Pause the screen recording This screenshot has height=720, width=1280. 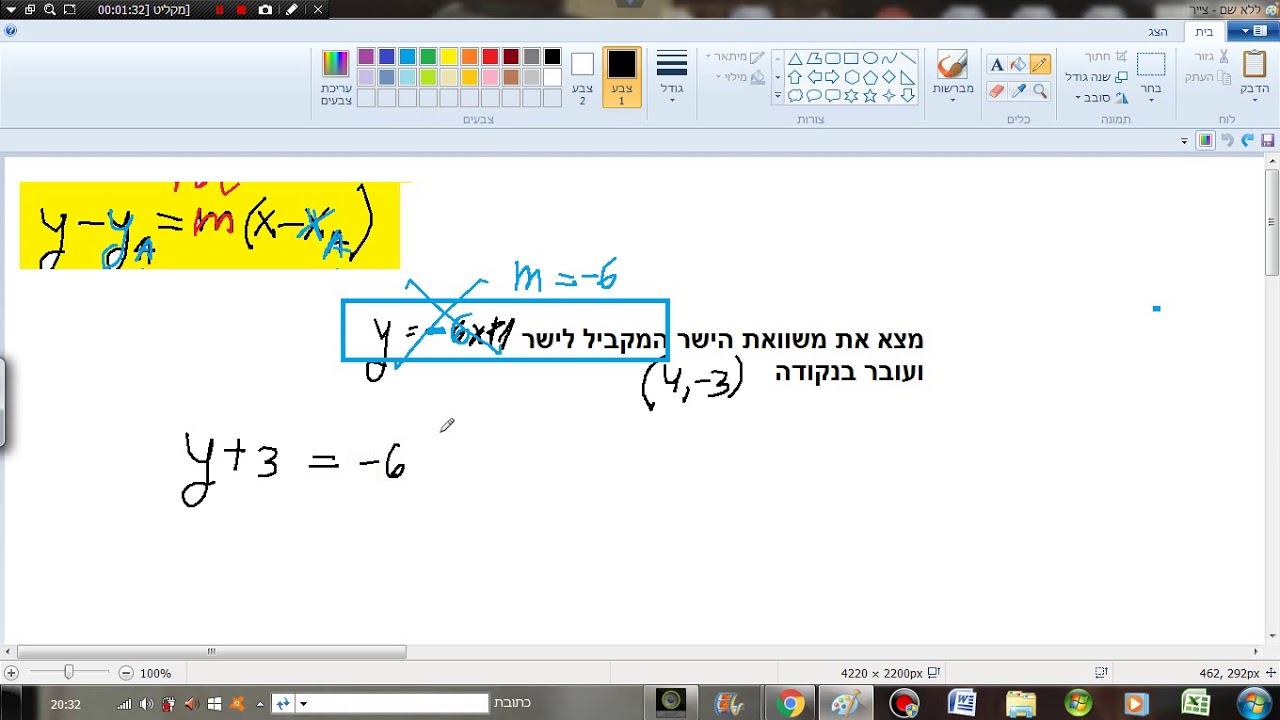[x=219, y=10]
